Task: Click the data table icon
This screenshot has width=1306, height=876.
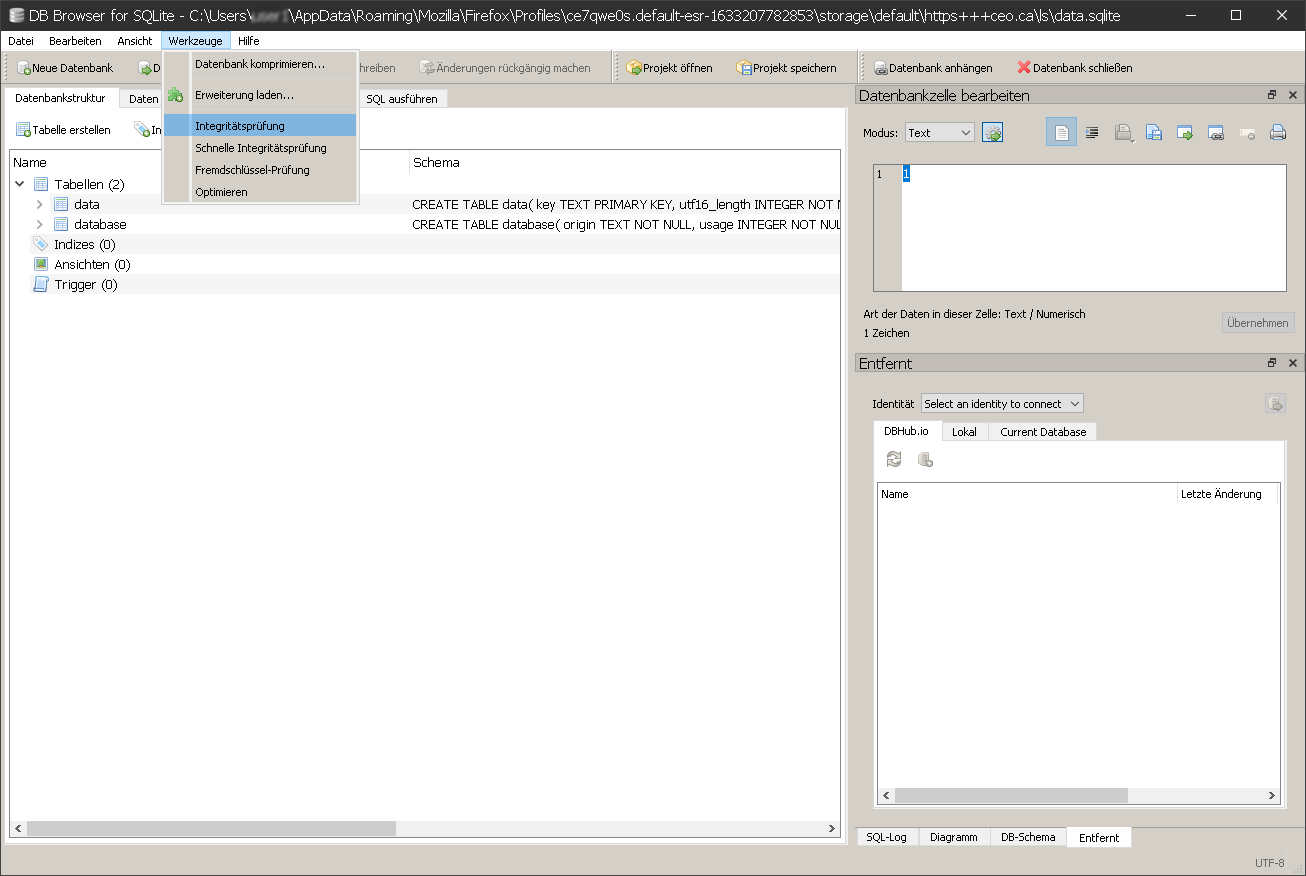Action: point(61,204)
